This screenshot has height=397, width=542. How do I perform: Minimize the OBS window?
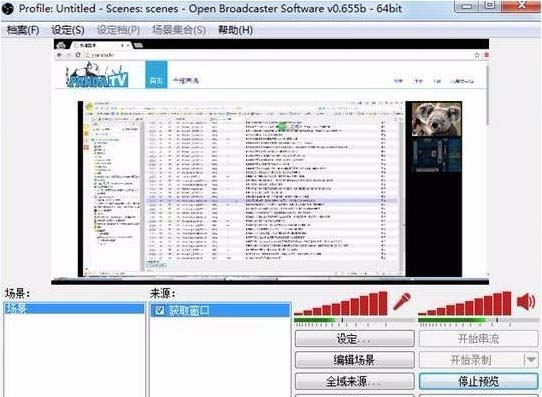[467, 6]
